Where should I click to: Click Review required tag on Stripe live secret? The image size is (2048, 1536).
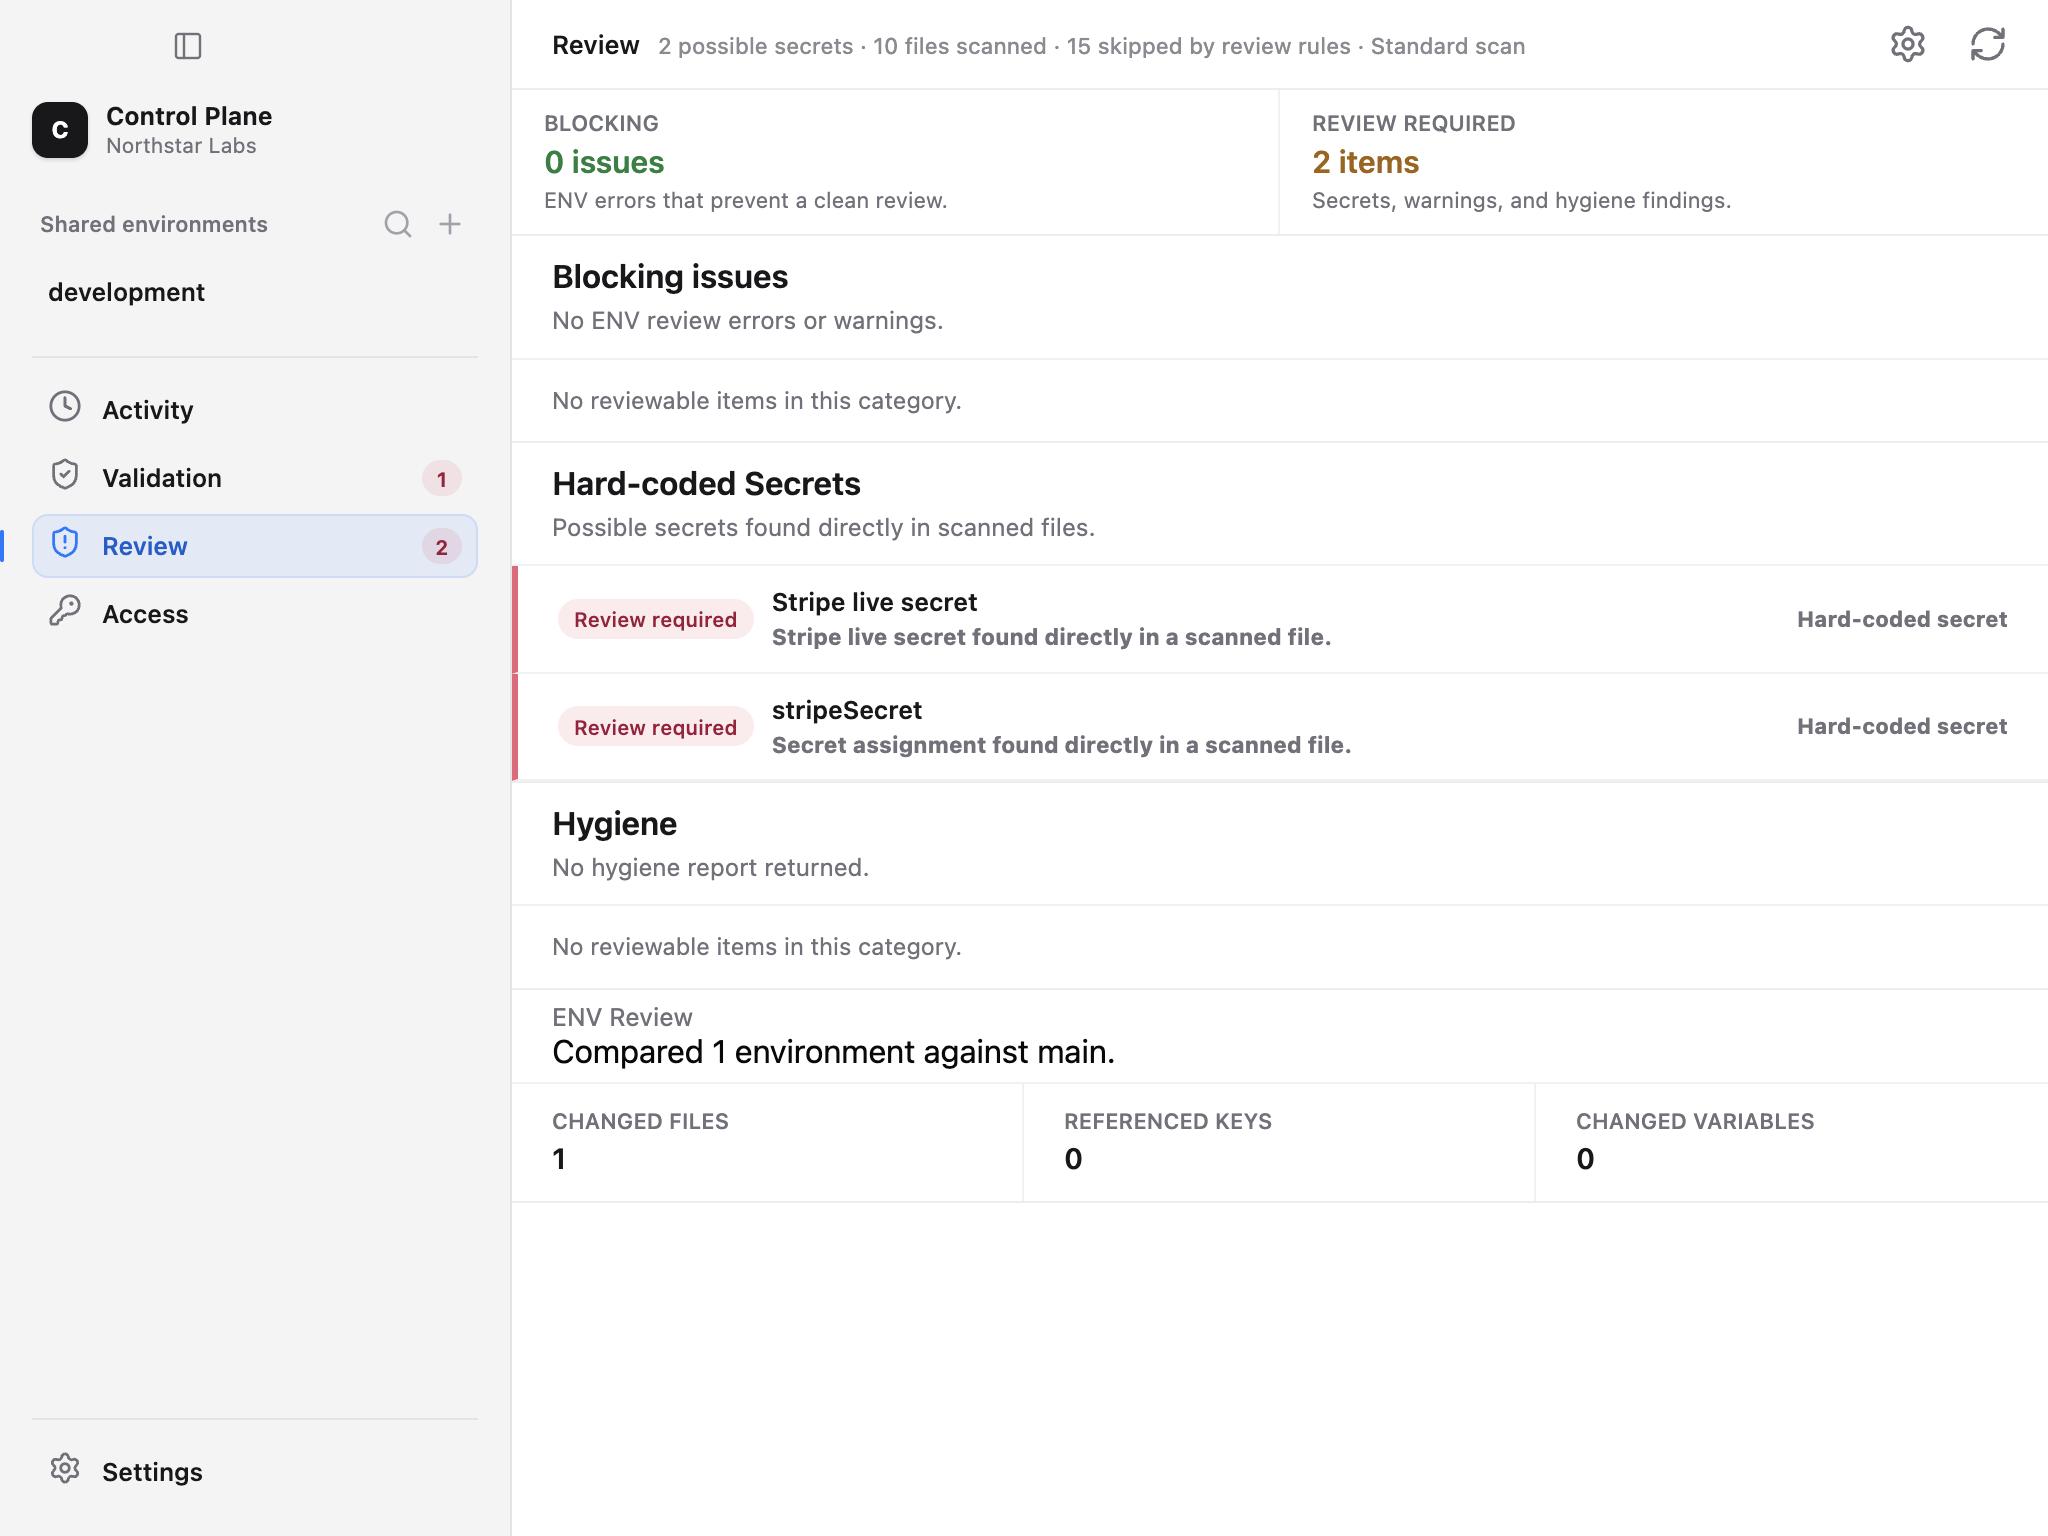[655, 620]
